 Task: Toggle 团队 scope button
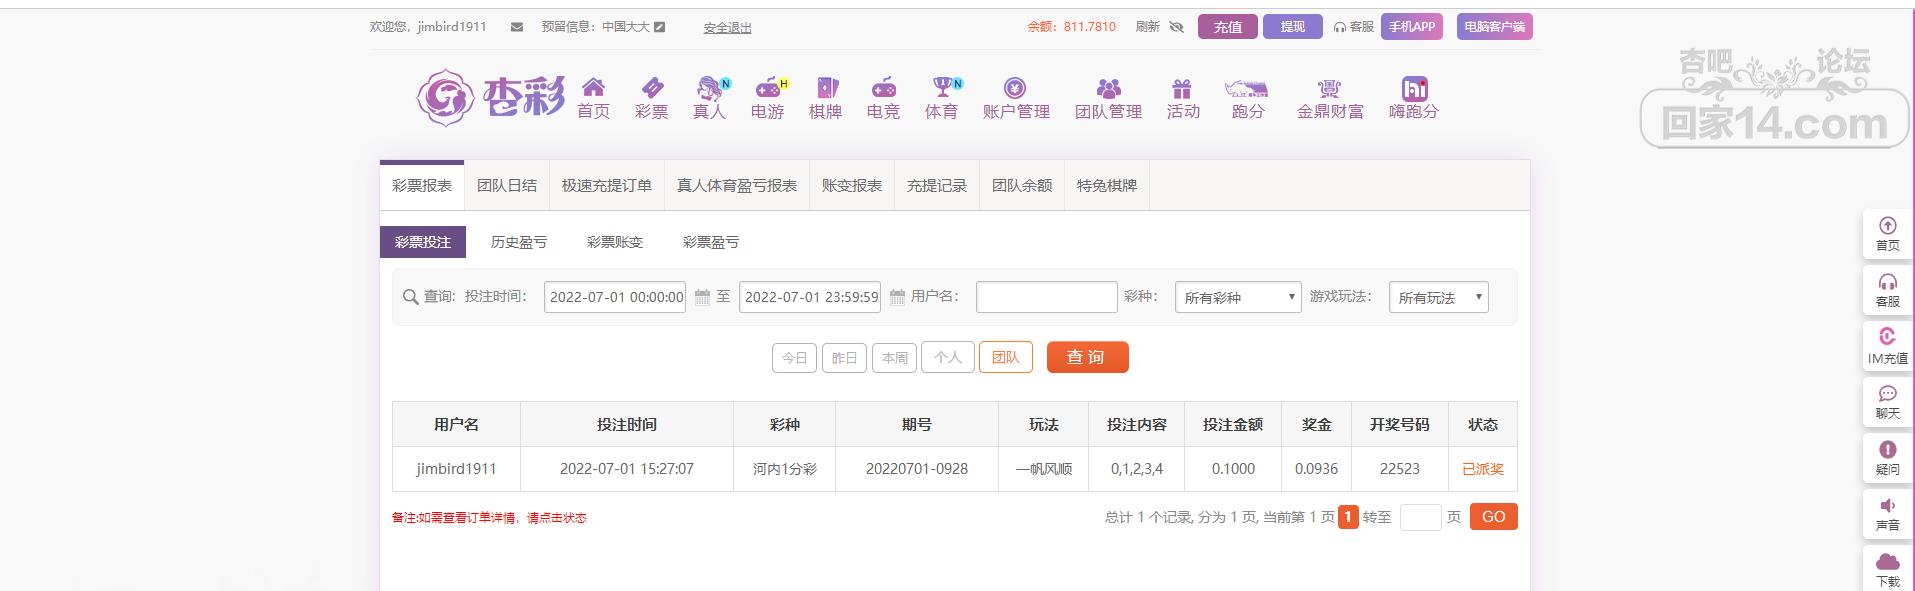click(1005, 357)
